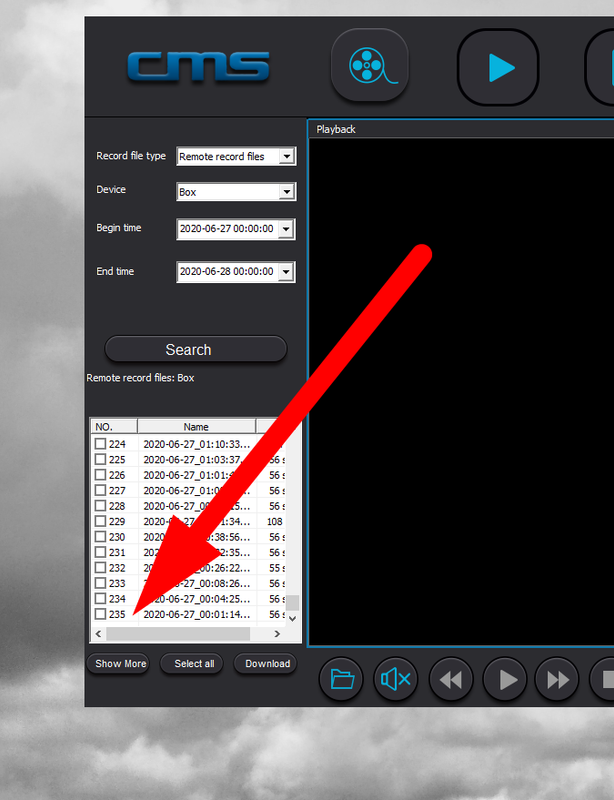
Task: Select file 2020-06-27_01:10:33 in list
Action: click(x=197, y=444)
